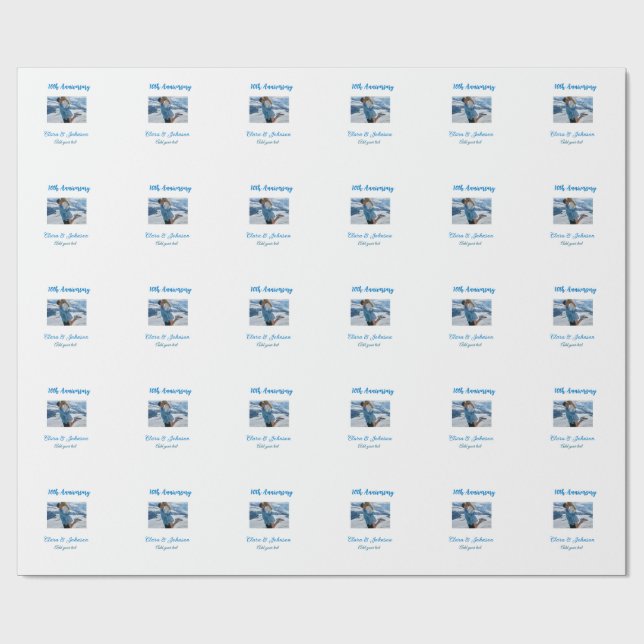
Task: Click 'Add your text' line in last row, fourth column
Action: 369,548
